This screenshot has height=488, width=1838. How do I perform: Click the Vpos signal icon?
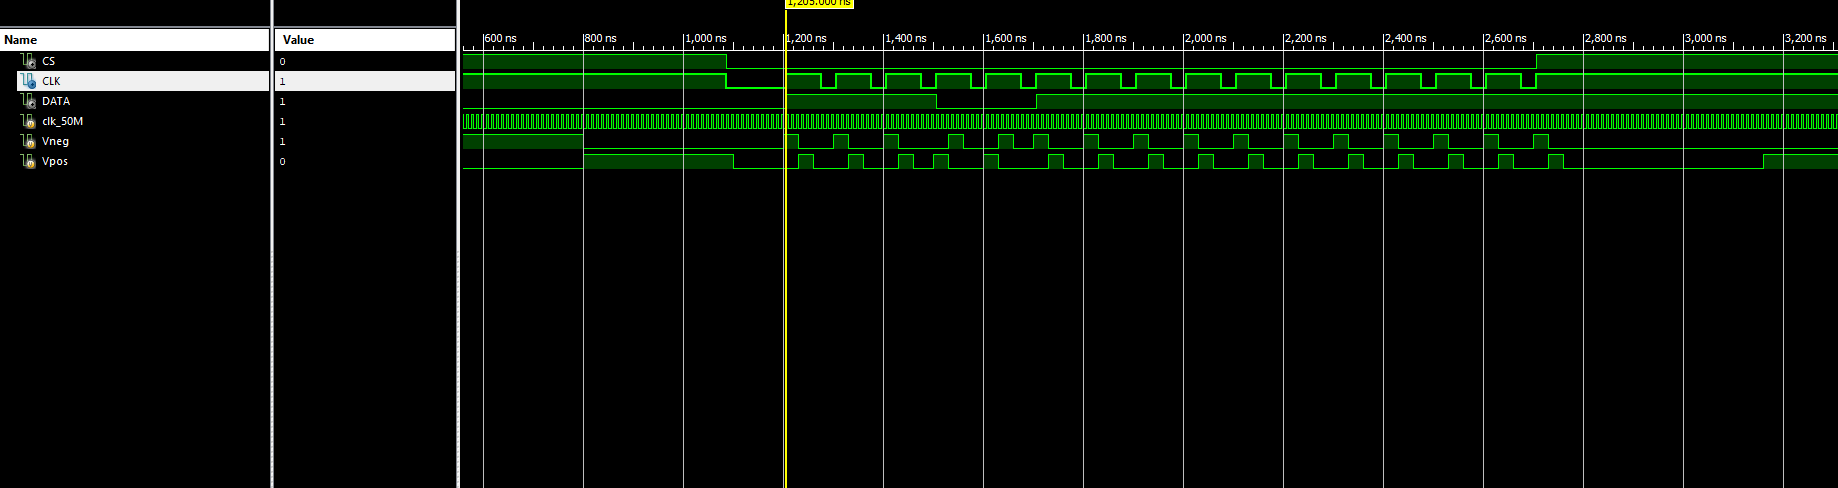[28, 161]
